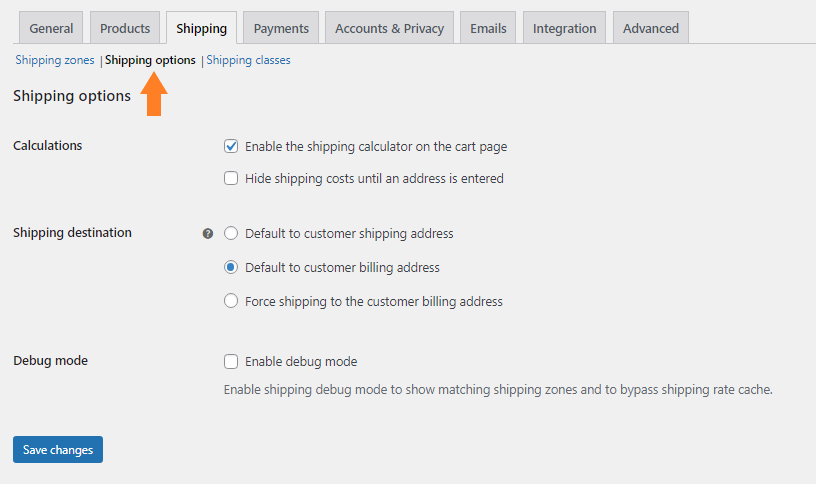Enable debug mode checkbox

point(231,361)
